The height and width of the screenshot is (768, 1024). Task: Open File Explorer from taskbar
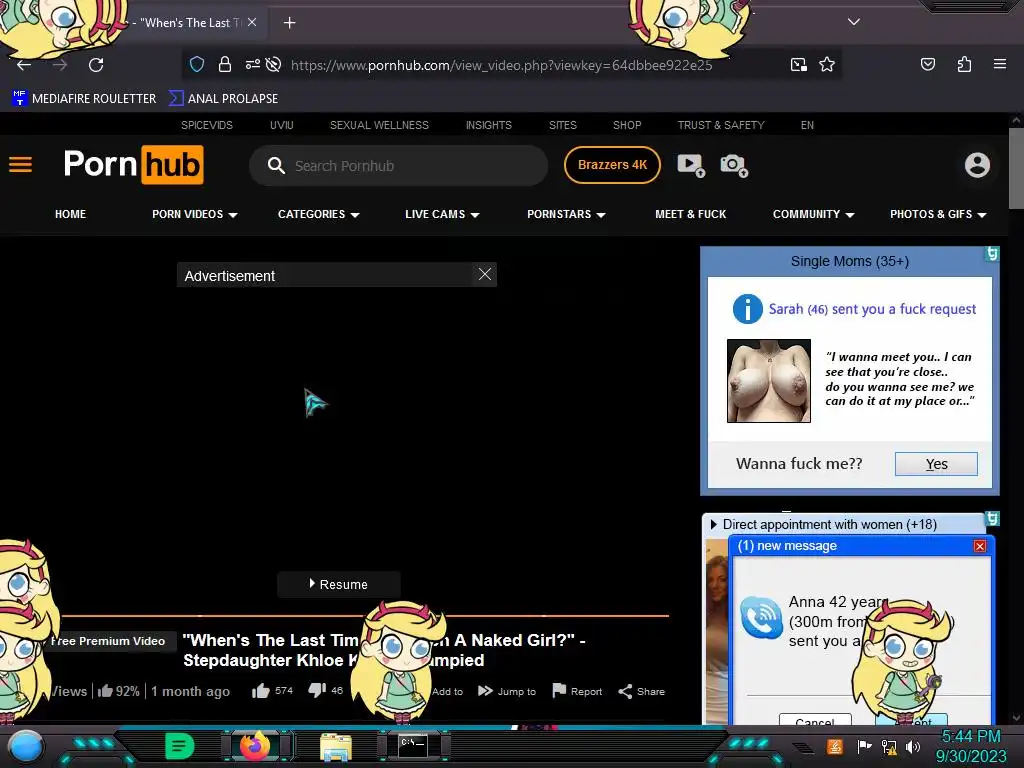coord(336,746)
